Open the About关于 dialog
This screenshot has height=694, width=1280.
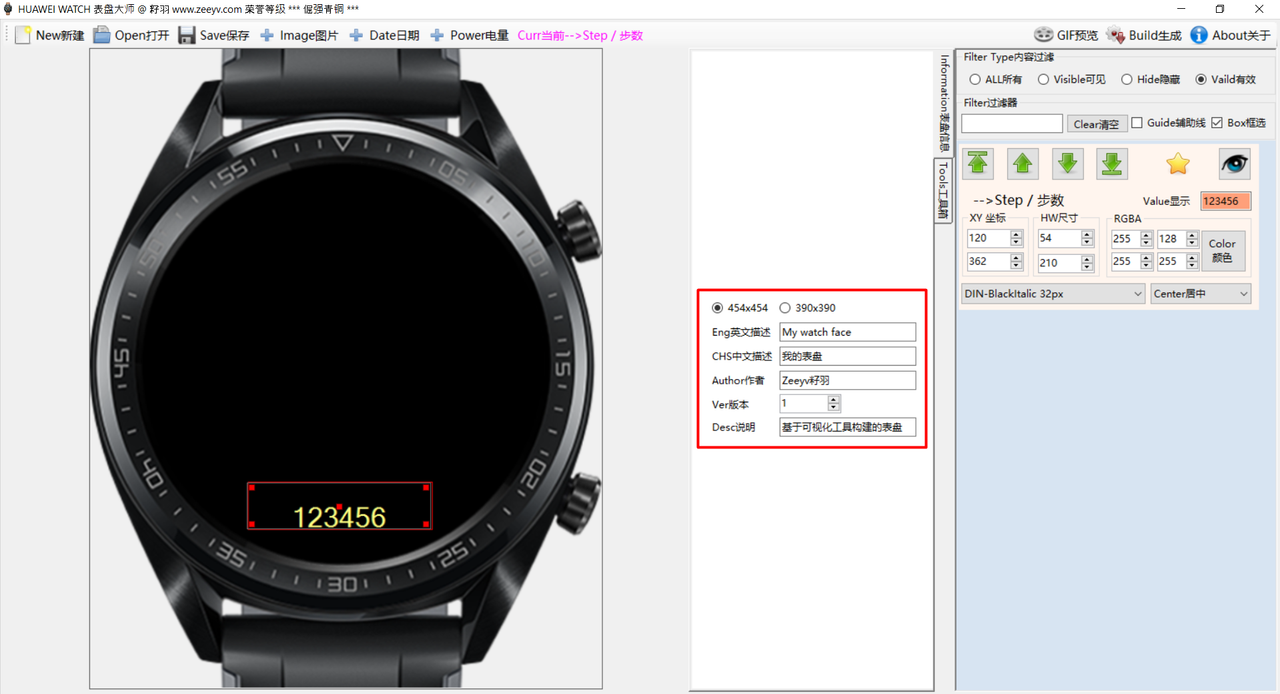click(1230, 35)
